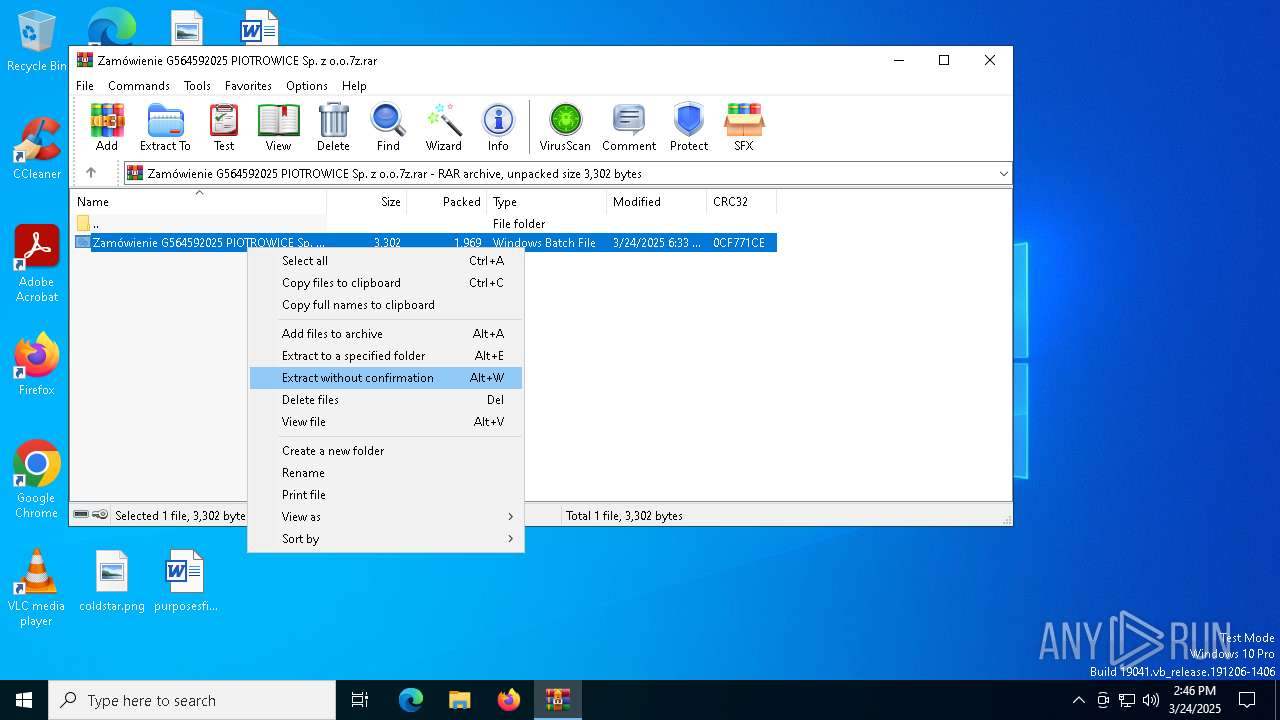1280x720 pixels.
Task: Choose Select all from context menu
Action: [x=386, y=261]
